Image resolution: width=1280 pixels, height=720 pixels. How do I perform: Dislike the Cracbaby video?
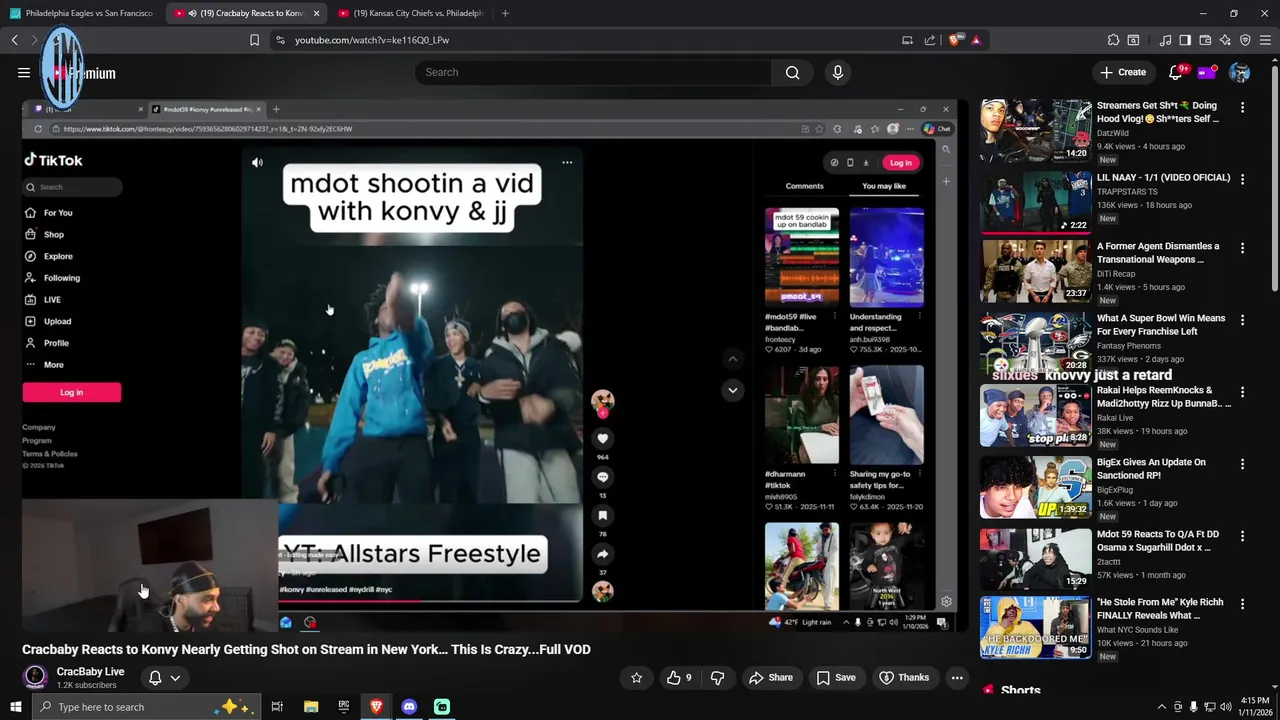[x=717, y=677]
